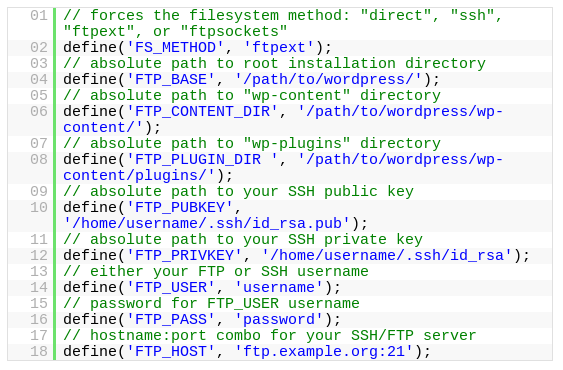This screenshot has width=563, height=370.
Task: Click line number 08
Action: [39, 159]
